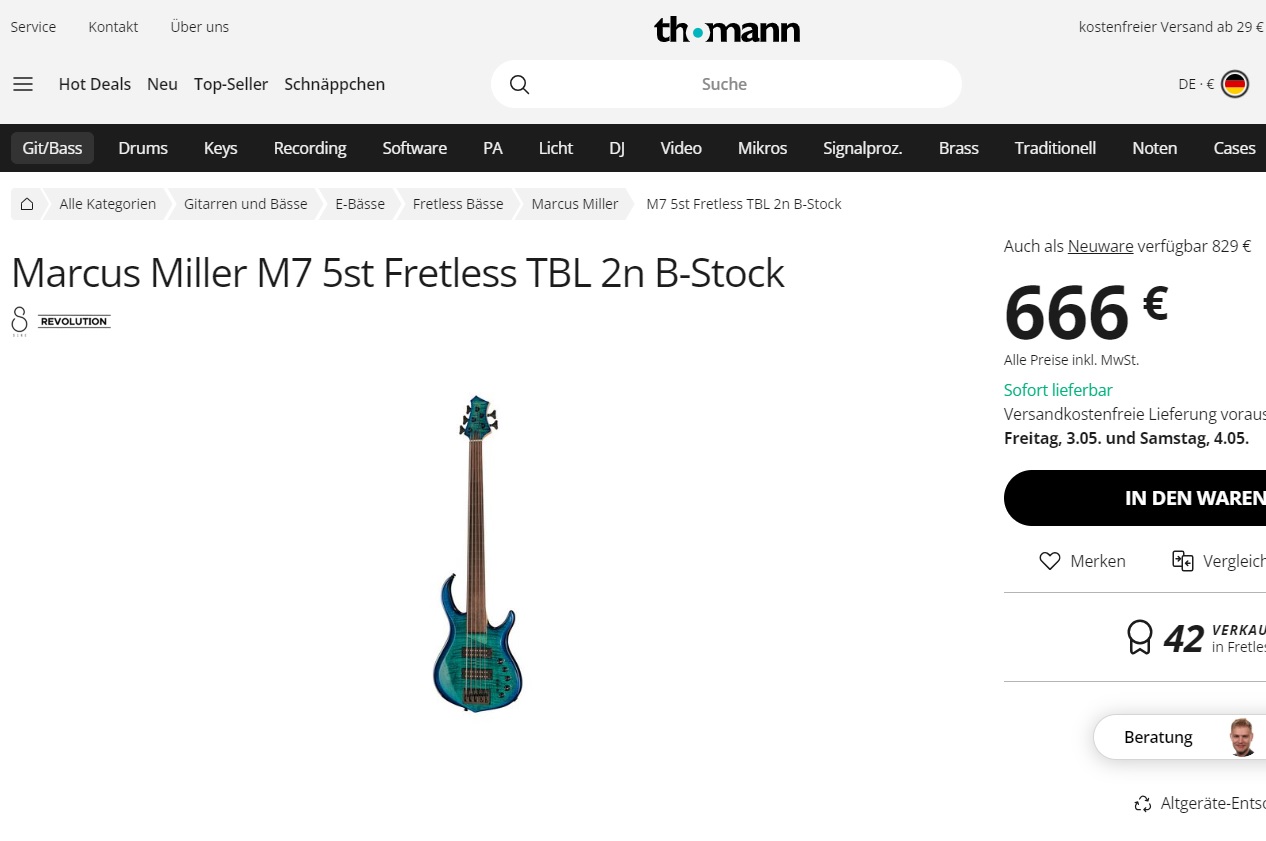Screen dimensions: 1266x841
Task: Go to Fretless Bässe breadcrumb
Action: 458,204
